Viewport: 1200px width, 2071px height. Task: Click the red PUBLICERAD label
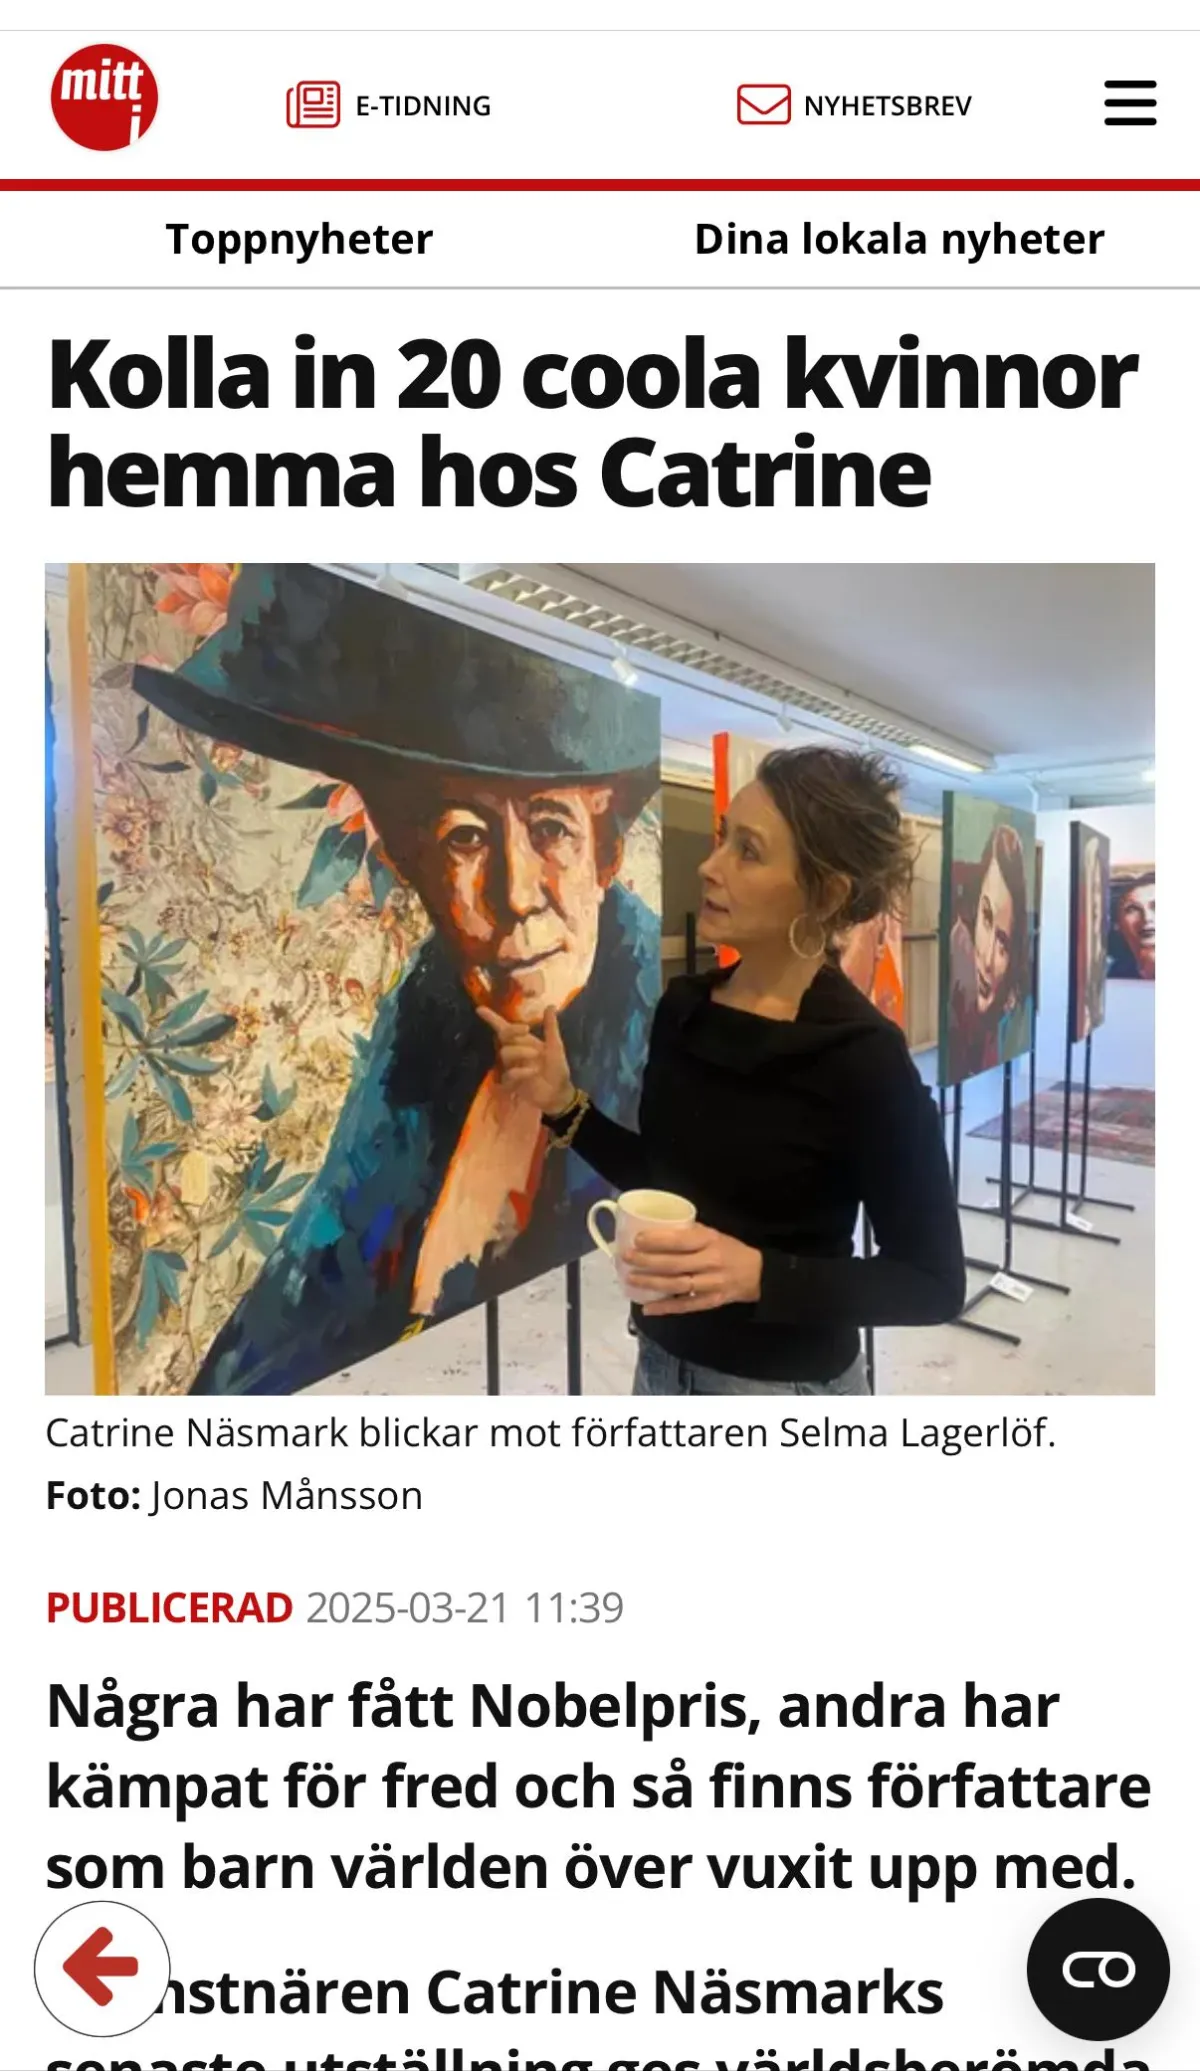click(169, 1608)
